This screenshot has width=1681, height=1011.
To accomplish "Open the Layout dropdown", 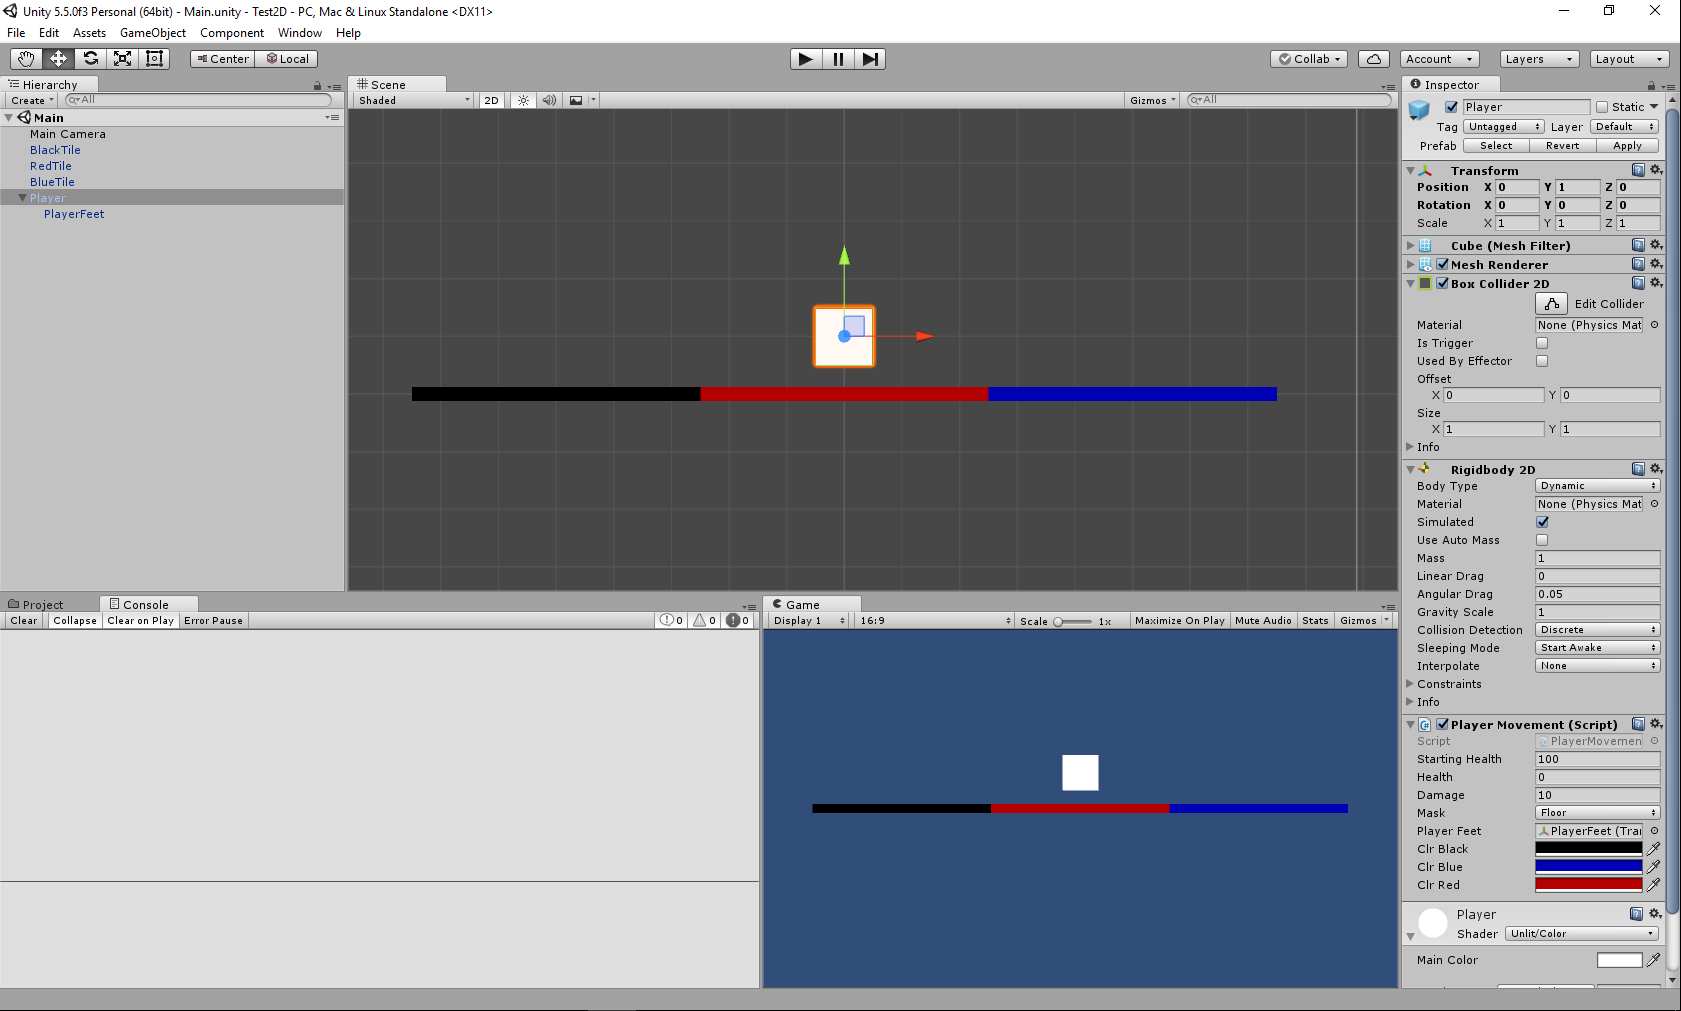I will [x=1628, y=58].
